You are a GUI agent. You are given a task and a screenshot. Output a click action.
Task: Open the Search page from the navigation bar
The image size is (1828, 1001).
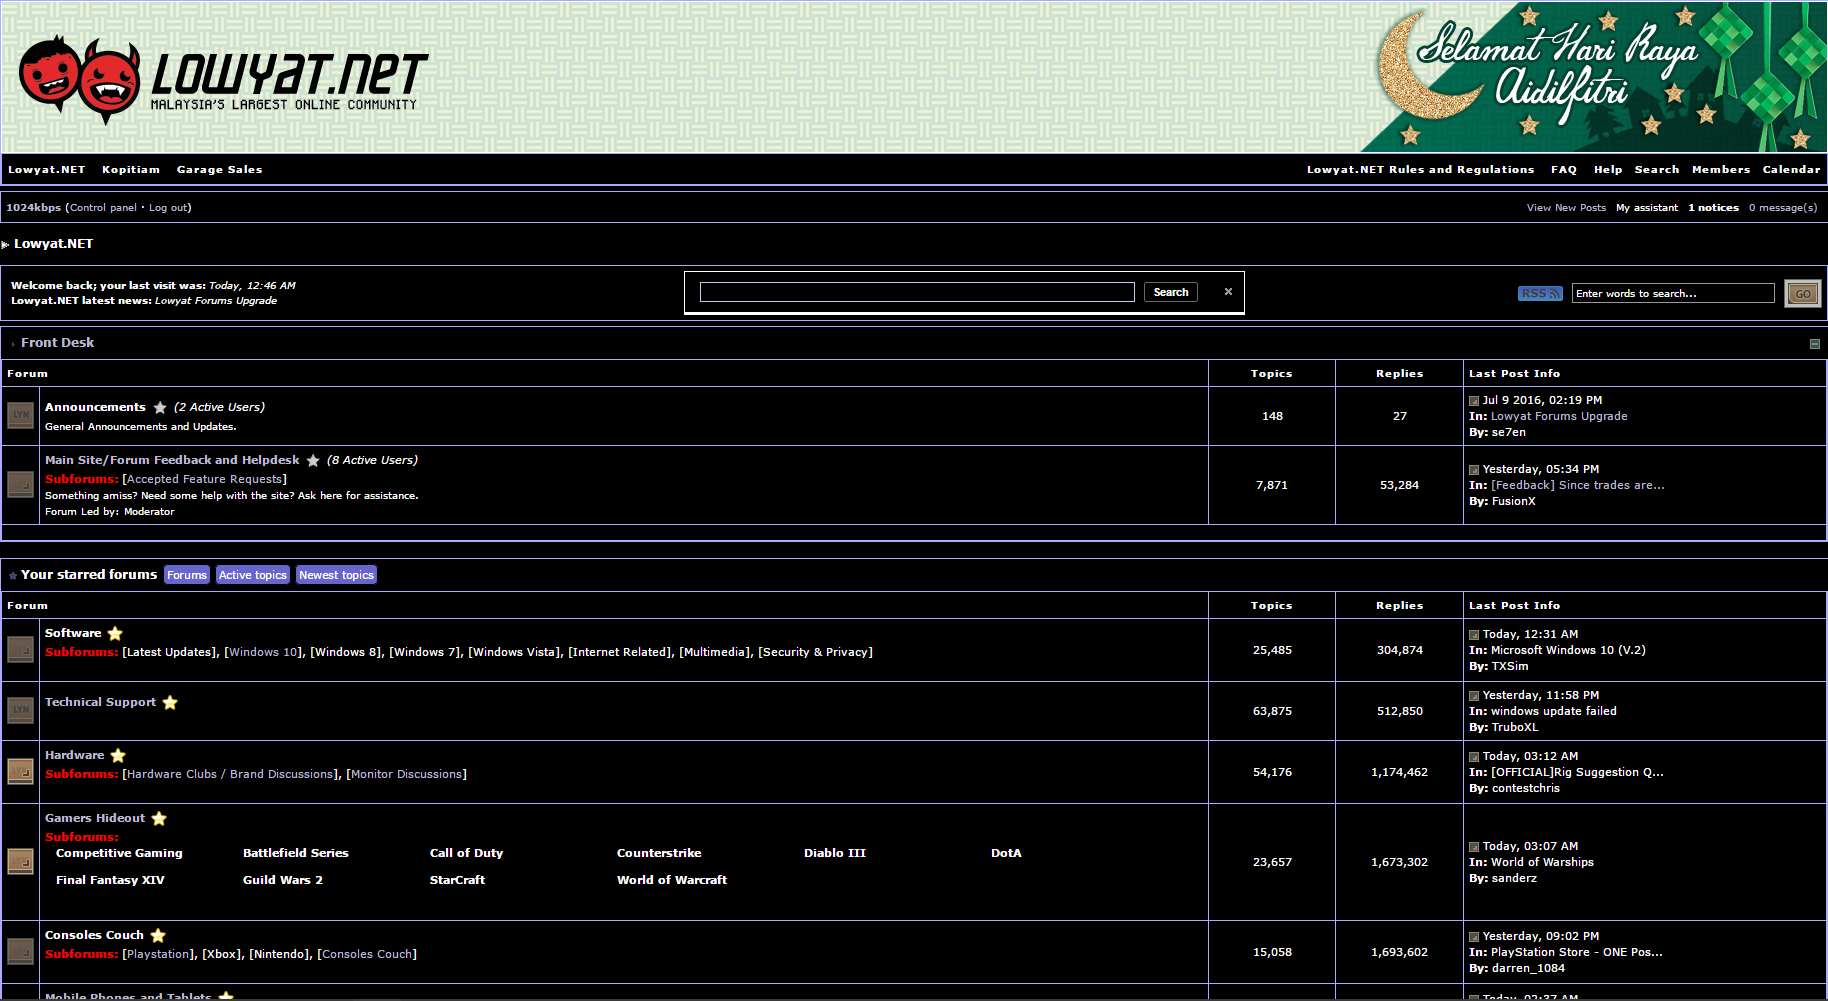click(1657, 170)
